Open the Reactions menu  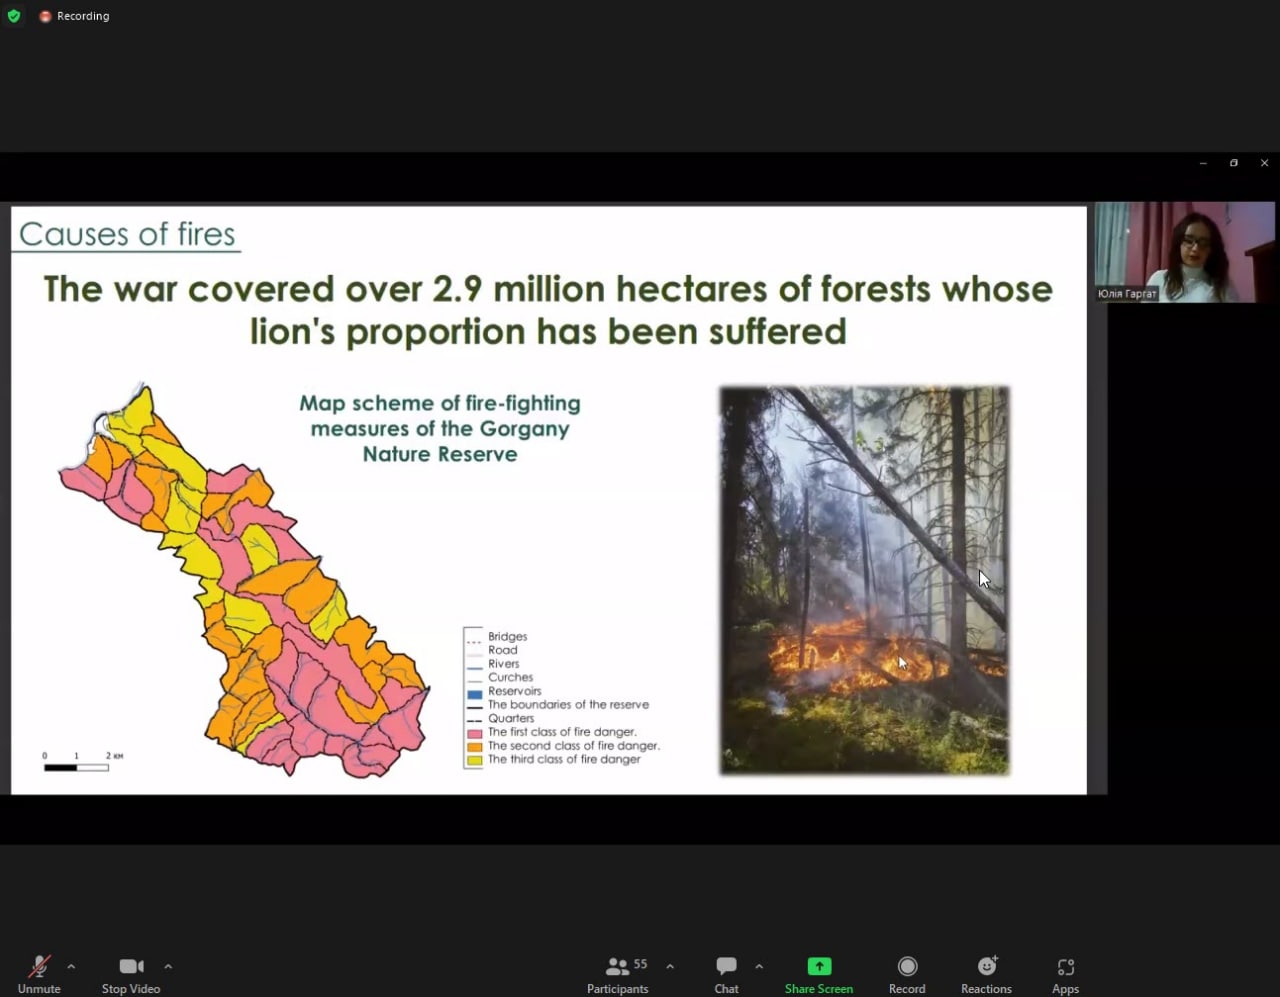pyautogui.click(x=986, y=973)
